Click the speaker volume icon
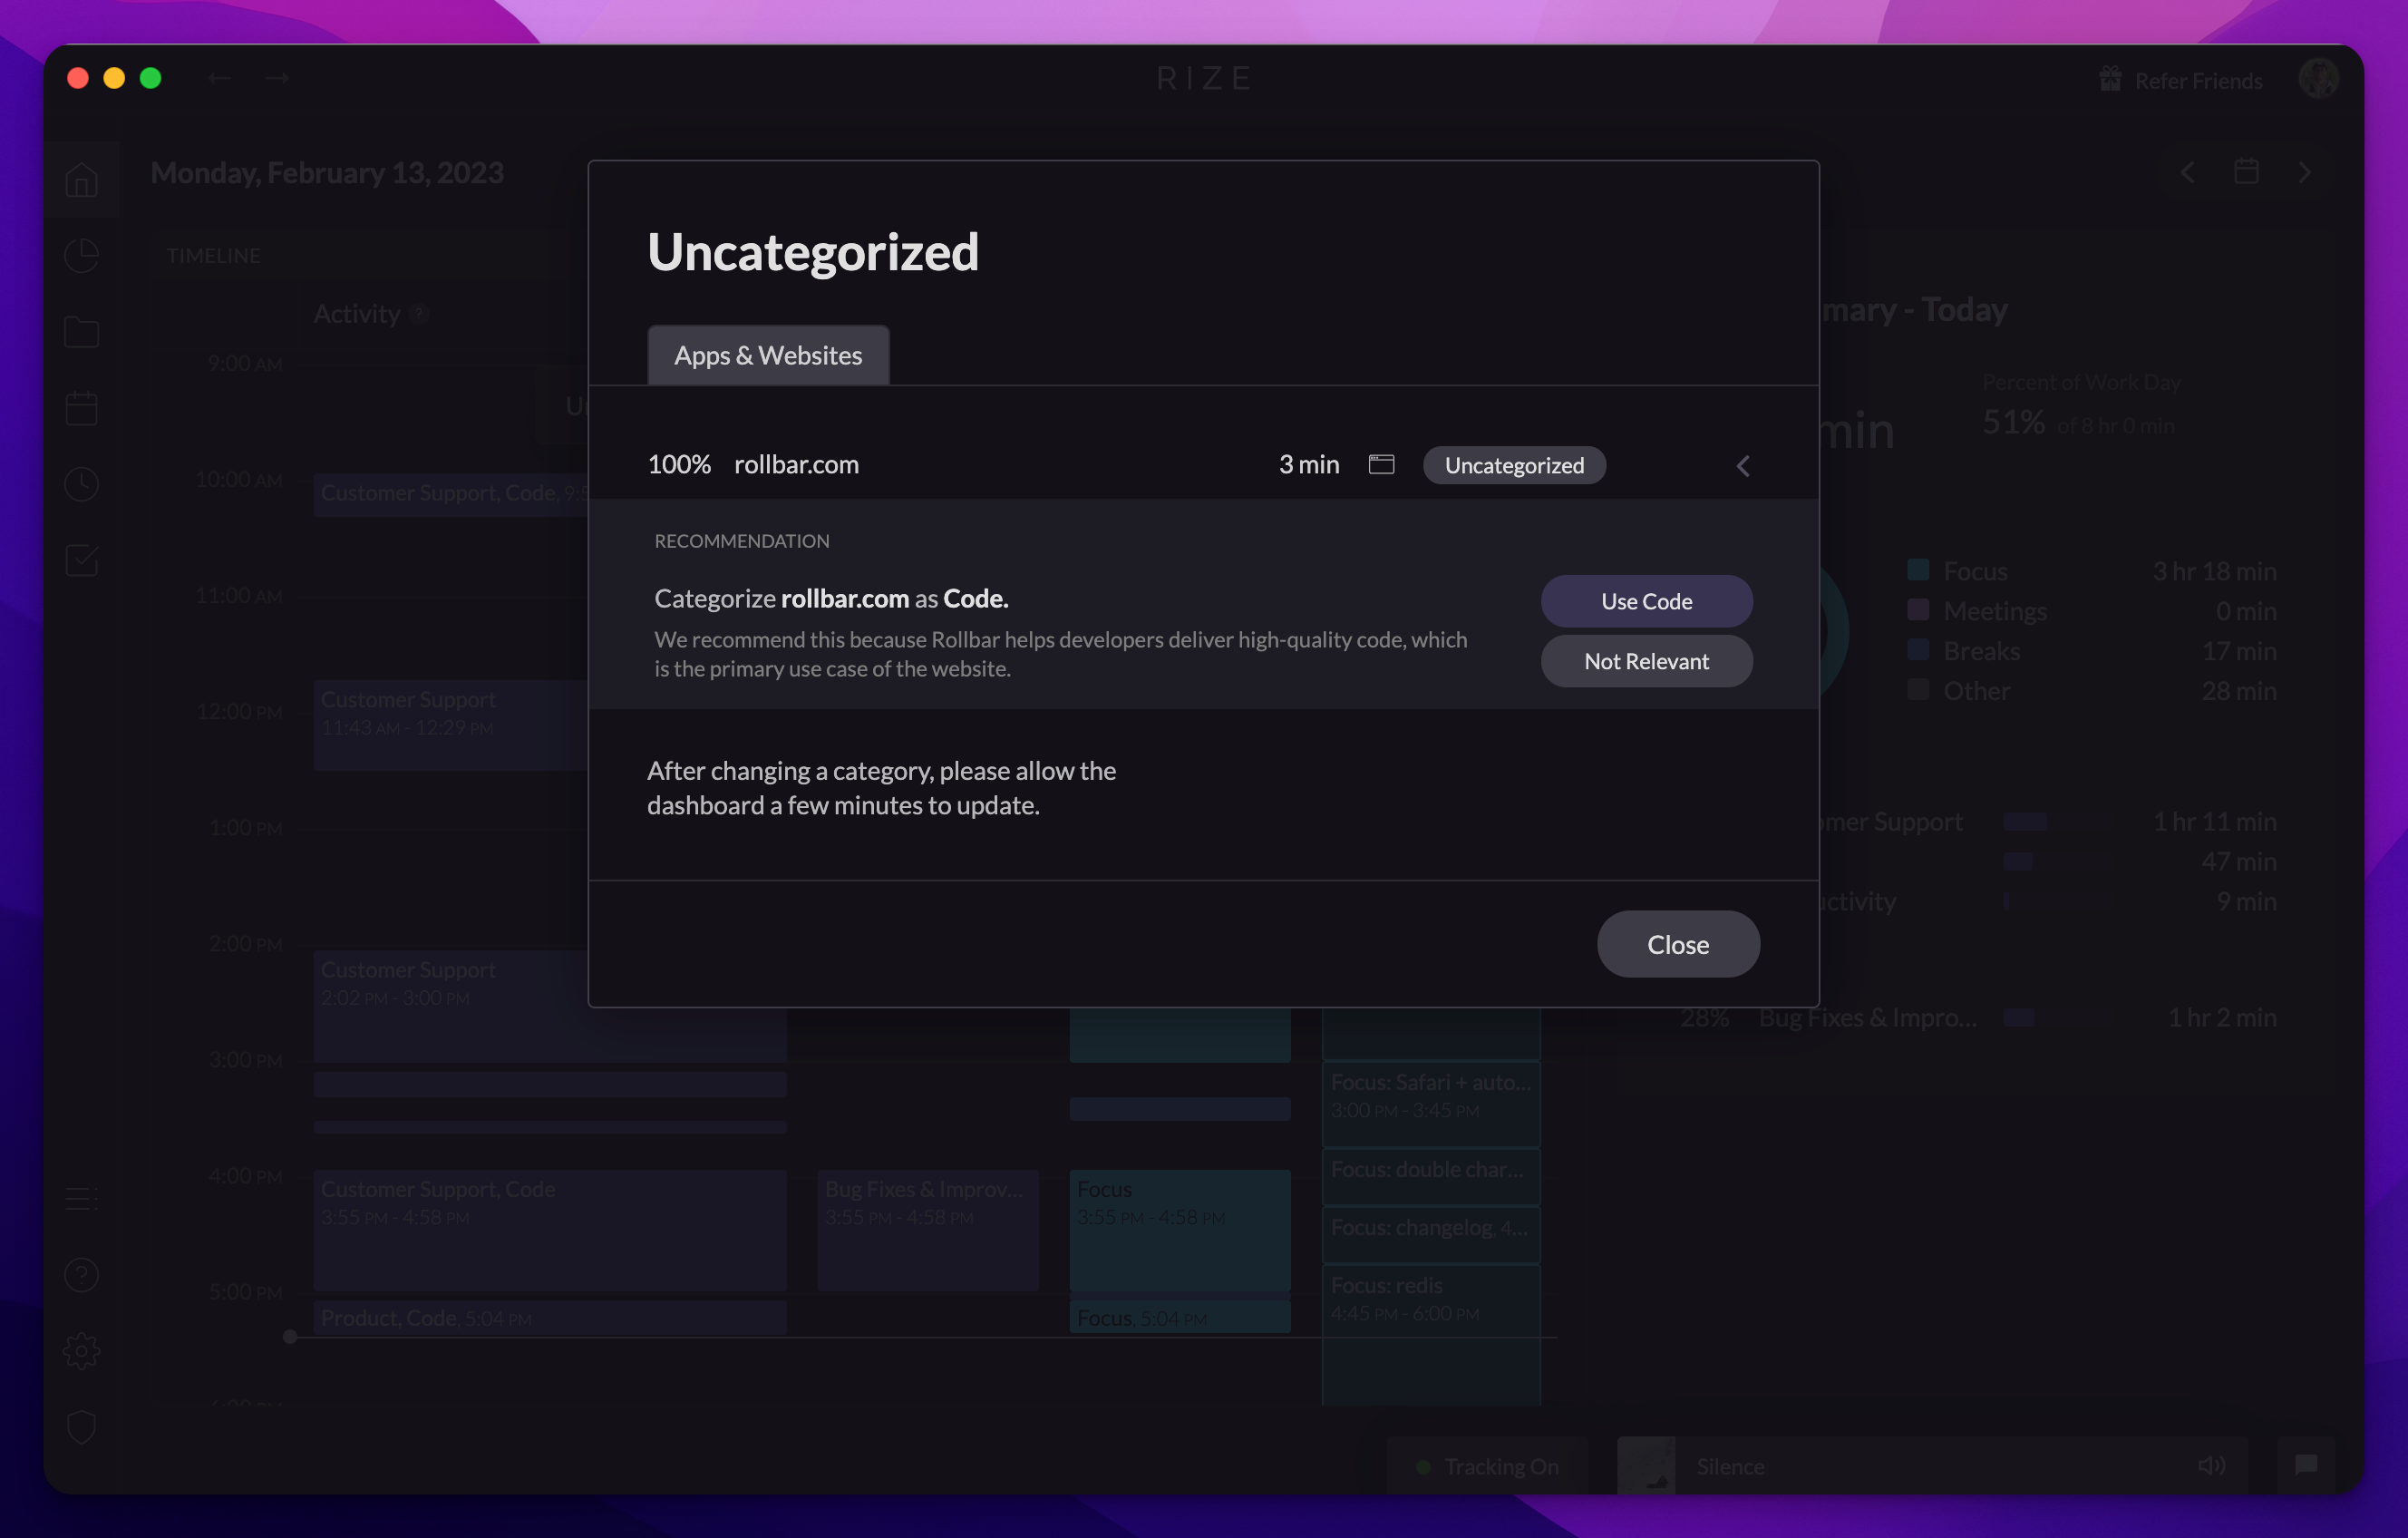Screen dimensions: 2408x1538 [2211, 1466]
